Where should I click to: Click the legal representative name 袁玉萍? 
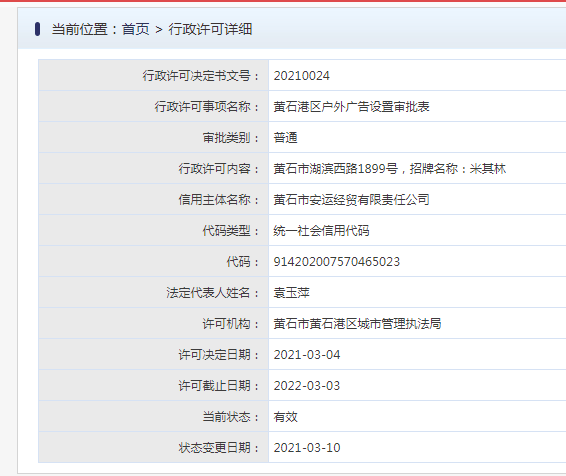click(x=291, y=293)
